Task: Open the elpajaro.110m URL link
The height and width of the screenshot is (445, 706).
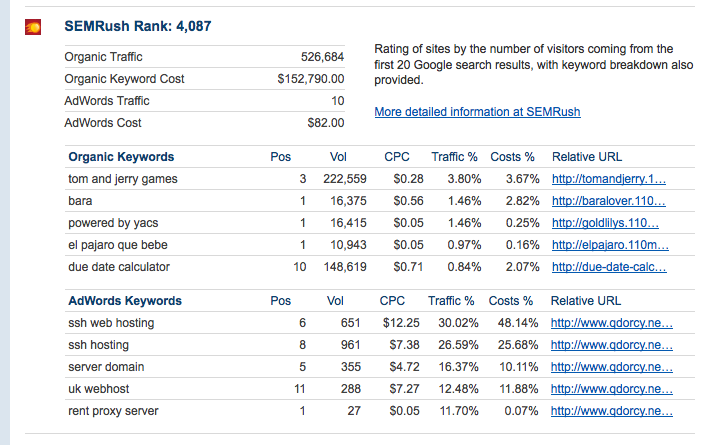Action: (x=610, y=245)
